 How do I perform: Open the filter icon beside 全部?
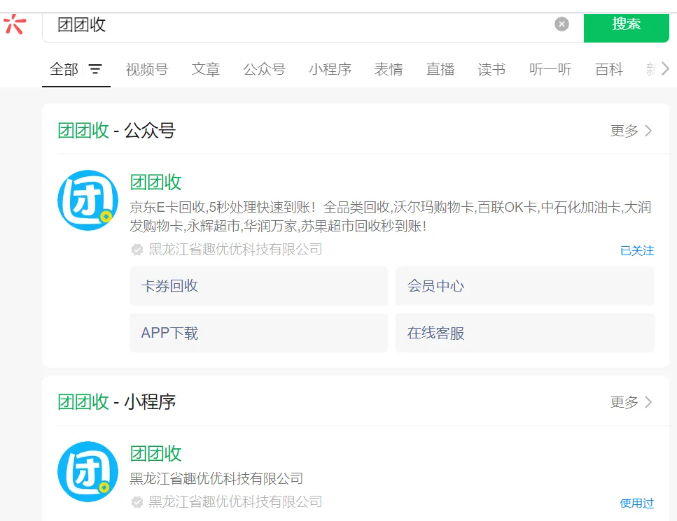point(95,69)
